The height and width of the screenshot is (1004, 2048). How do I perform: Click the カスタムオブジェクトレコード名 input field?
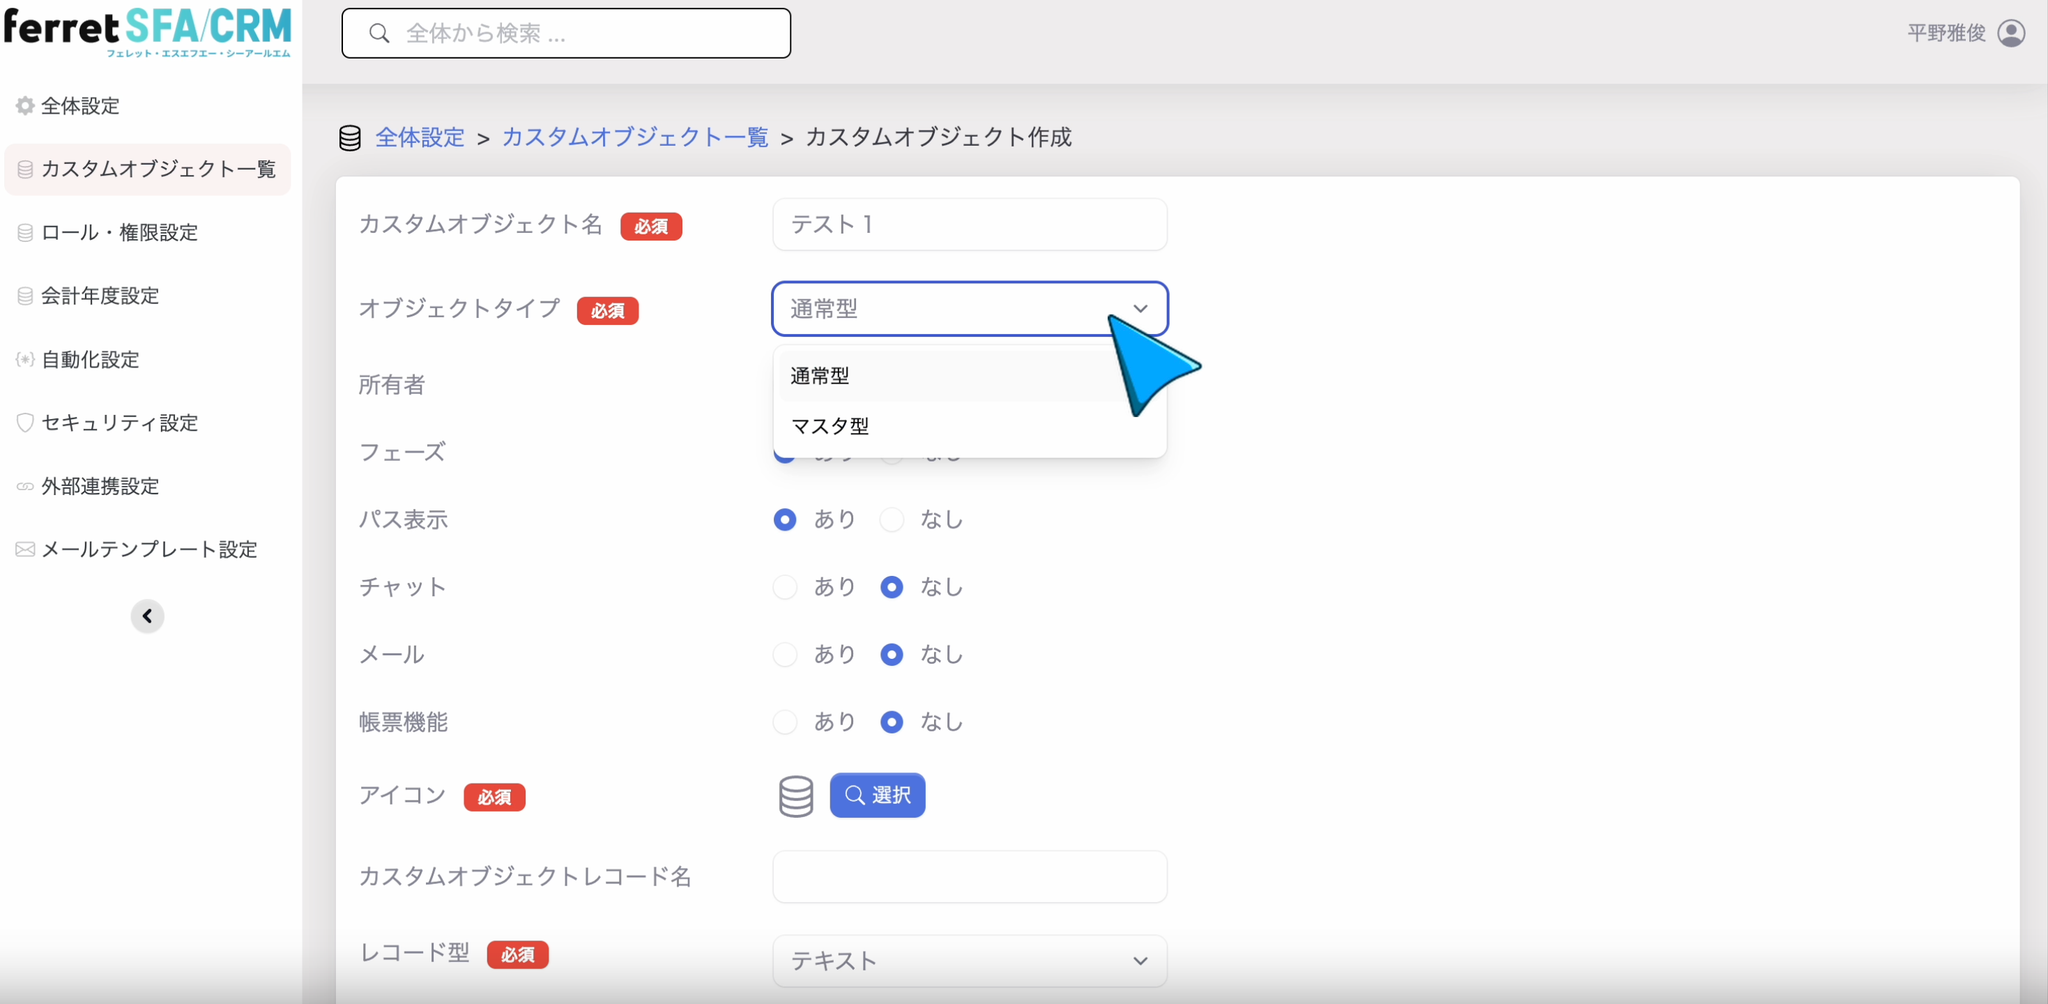pyautogui.click(x=969, y=877)
